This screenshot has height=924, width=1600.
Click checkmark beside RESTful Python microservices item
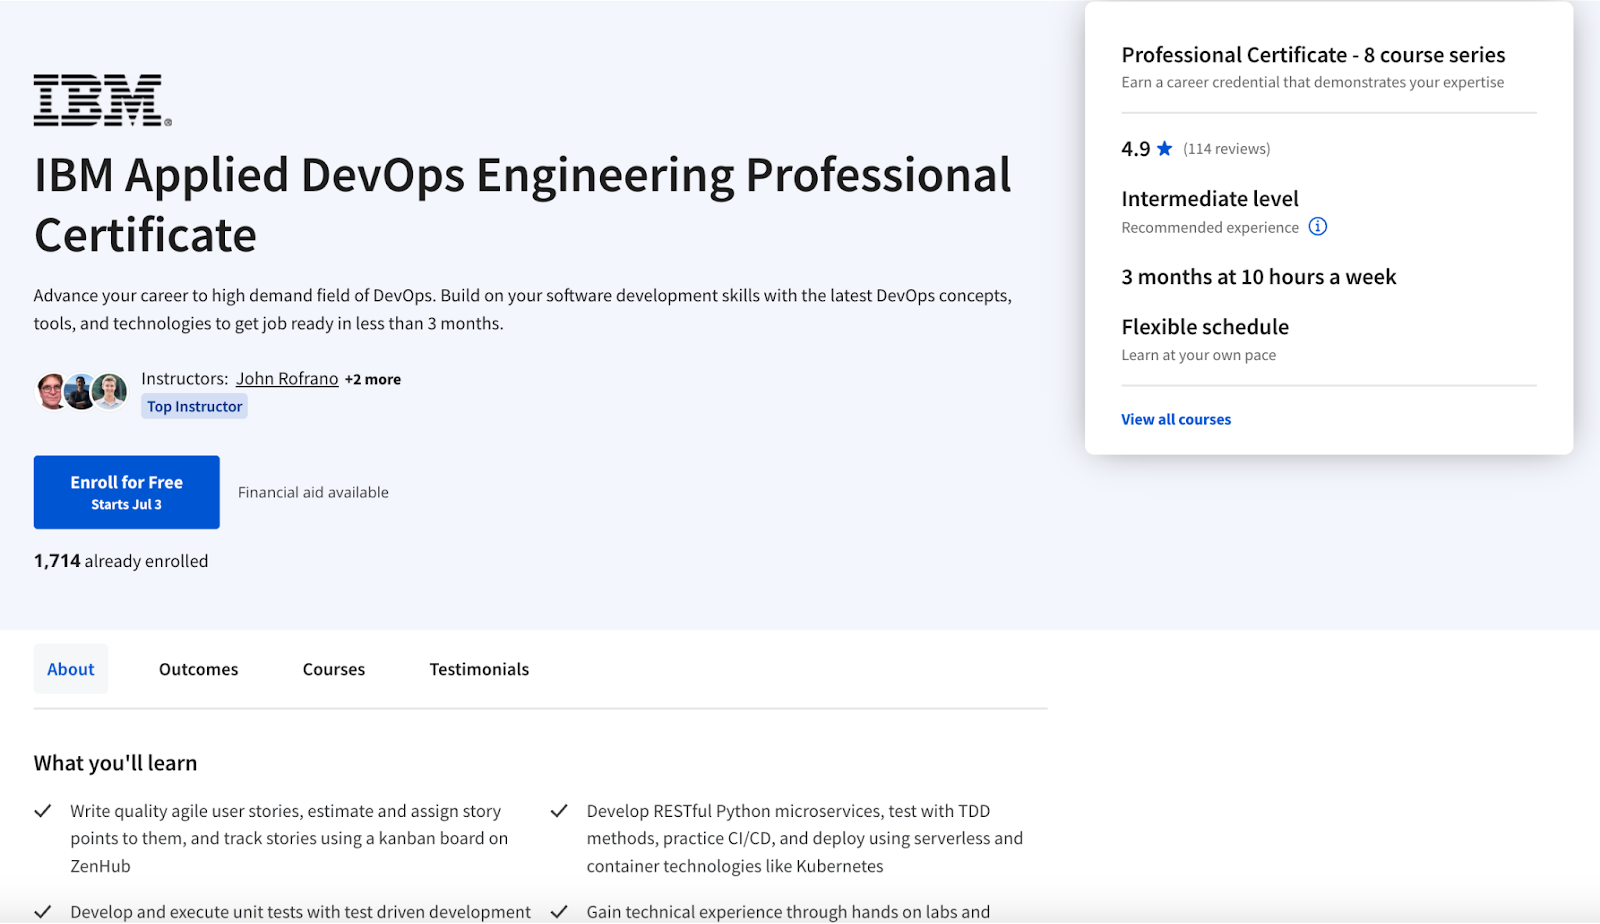tap(559, 811)
